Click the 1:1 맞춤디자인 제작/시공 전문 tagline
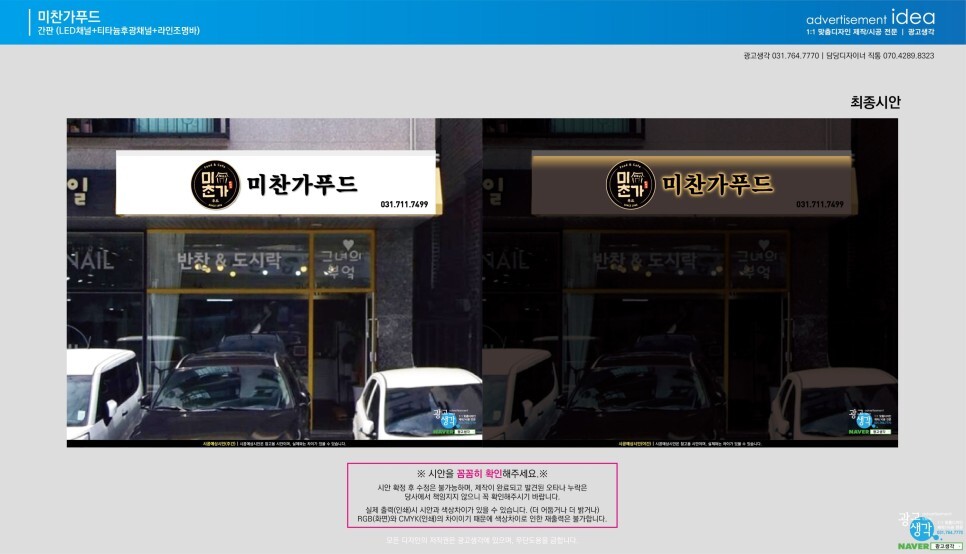The image size is (966, 554). tap(850, 32)
